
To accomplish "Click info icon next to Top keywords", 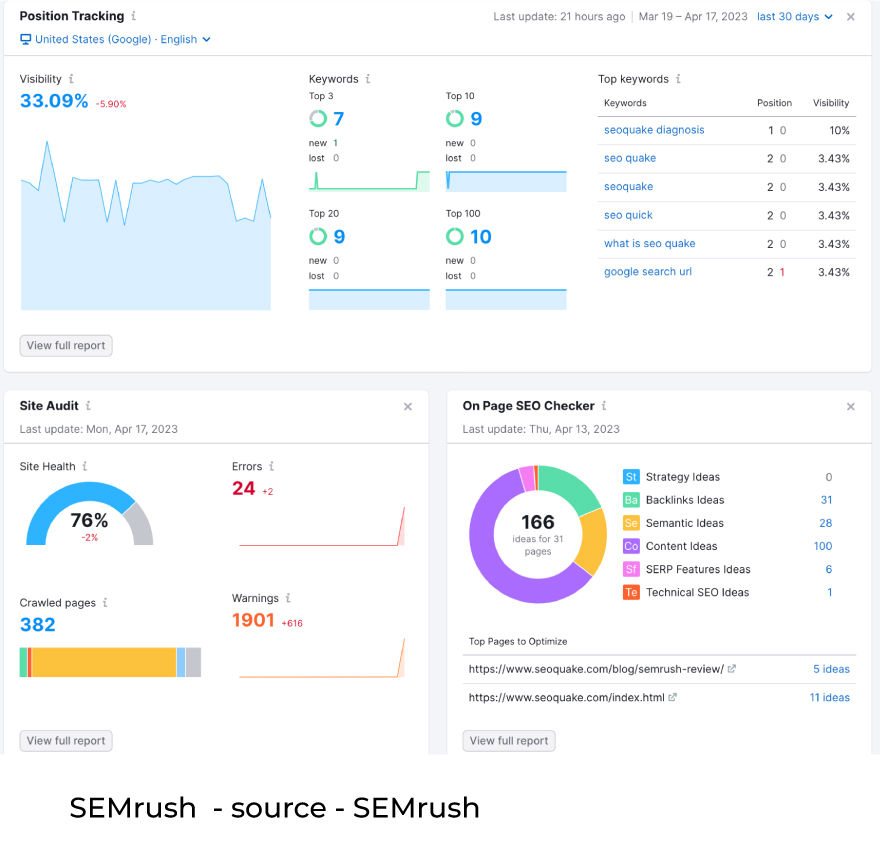I will tap(678, 79).
